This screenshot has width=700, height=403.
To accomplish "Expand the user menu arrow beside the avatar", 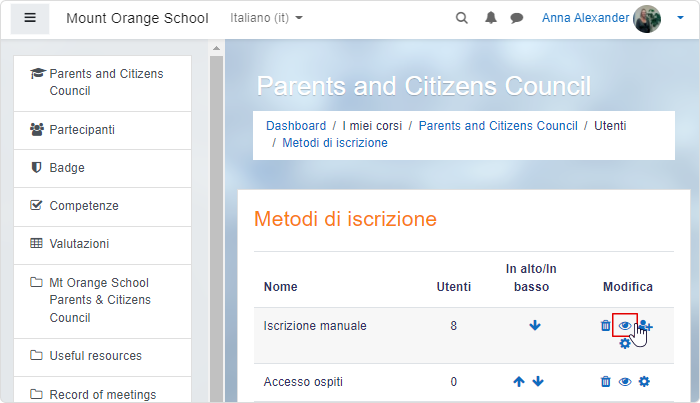I will 680,18.
